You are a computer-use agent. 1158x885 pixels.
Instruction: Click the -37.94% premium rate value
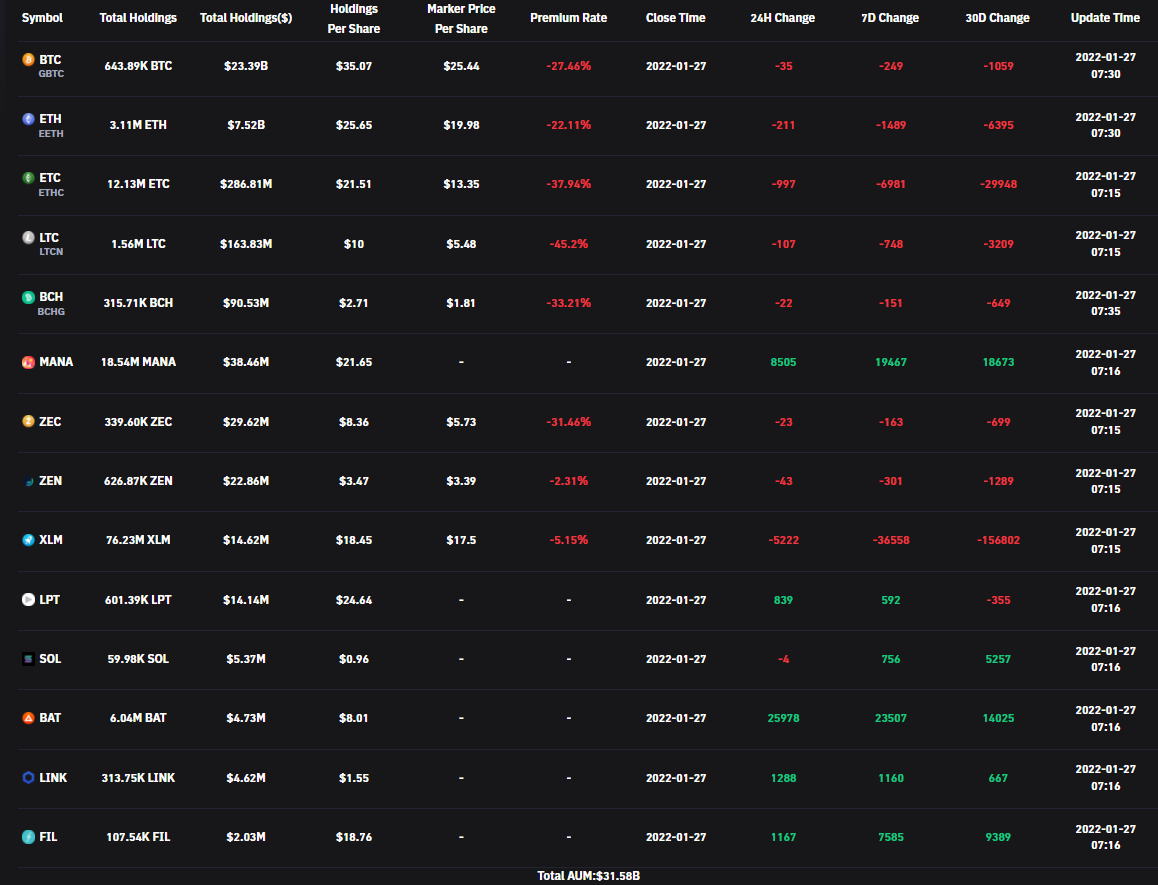[569, 184]
